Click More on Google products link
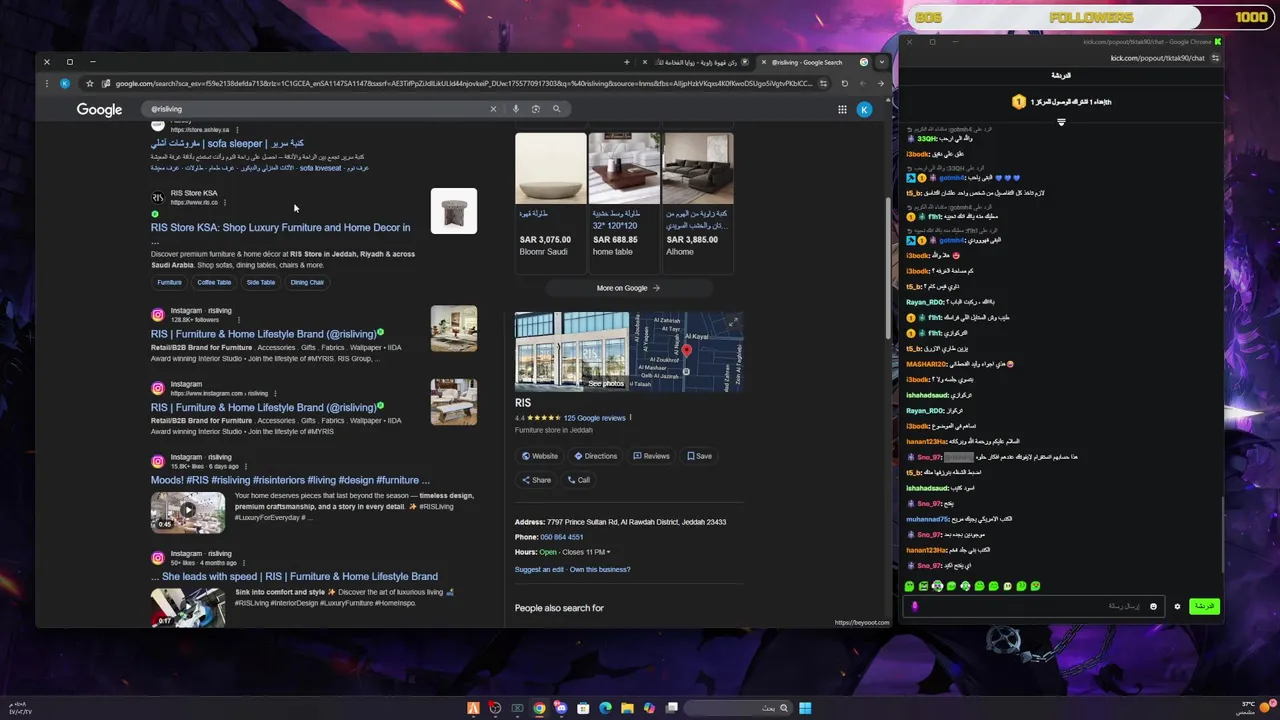The height and width of the screenshot is (720, 1280). coord(628,288)
